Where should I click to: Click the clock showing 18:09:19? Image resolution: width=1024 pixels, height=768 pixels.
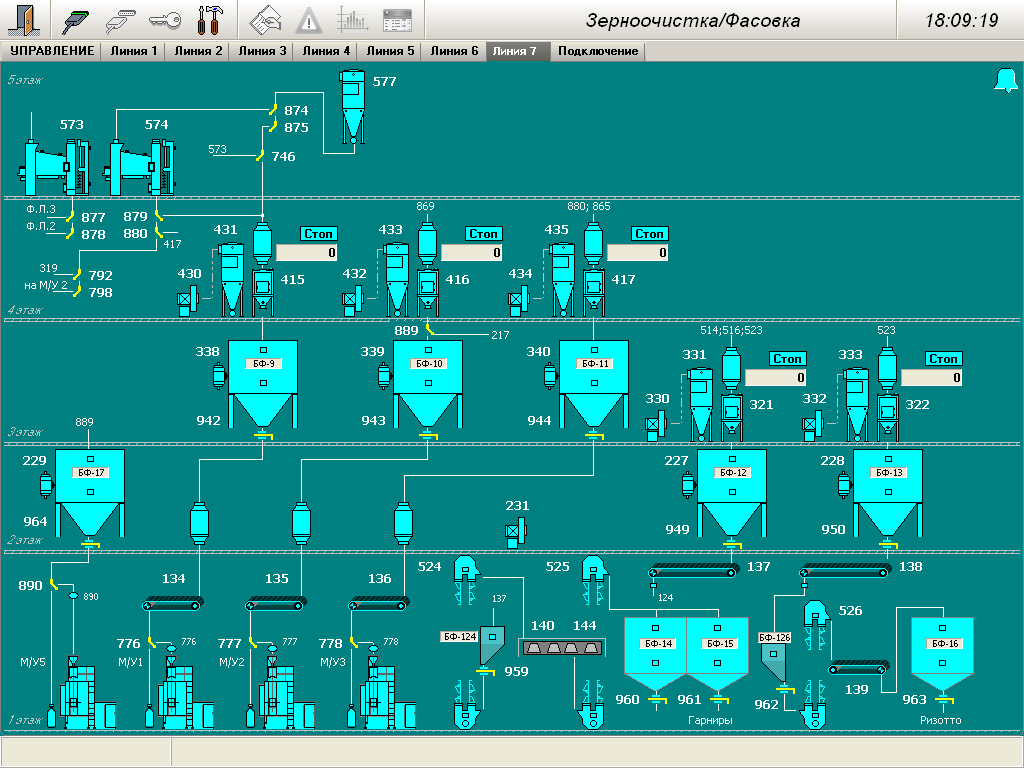pos(961,20)
